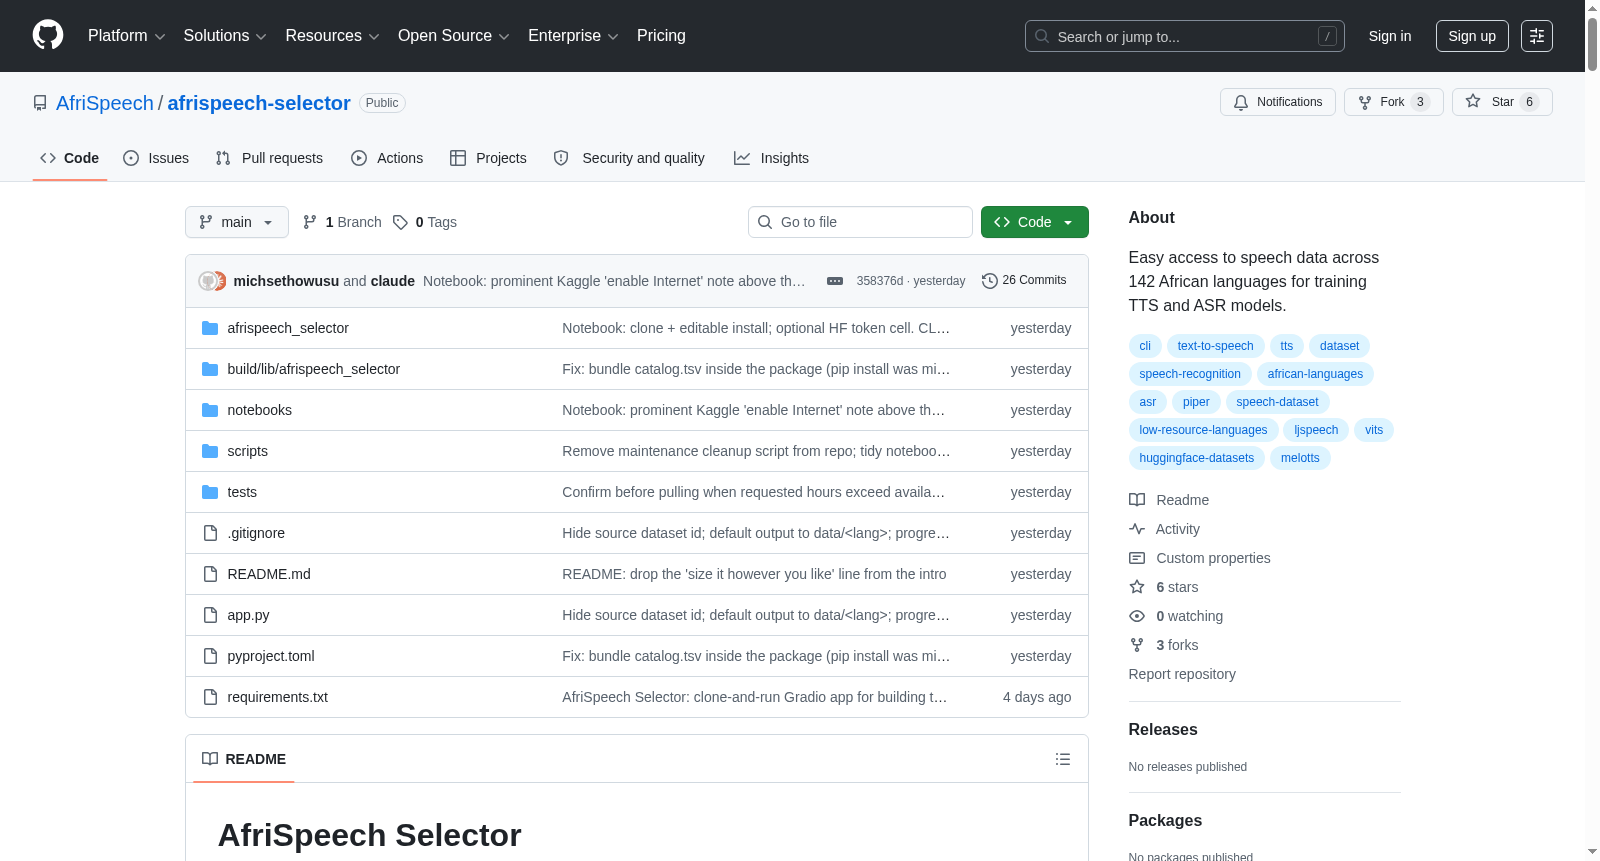The image size is (1600, 861).
Task: Switch to the Pull requests tab
Action: point(269,158)
